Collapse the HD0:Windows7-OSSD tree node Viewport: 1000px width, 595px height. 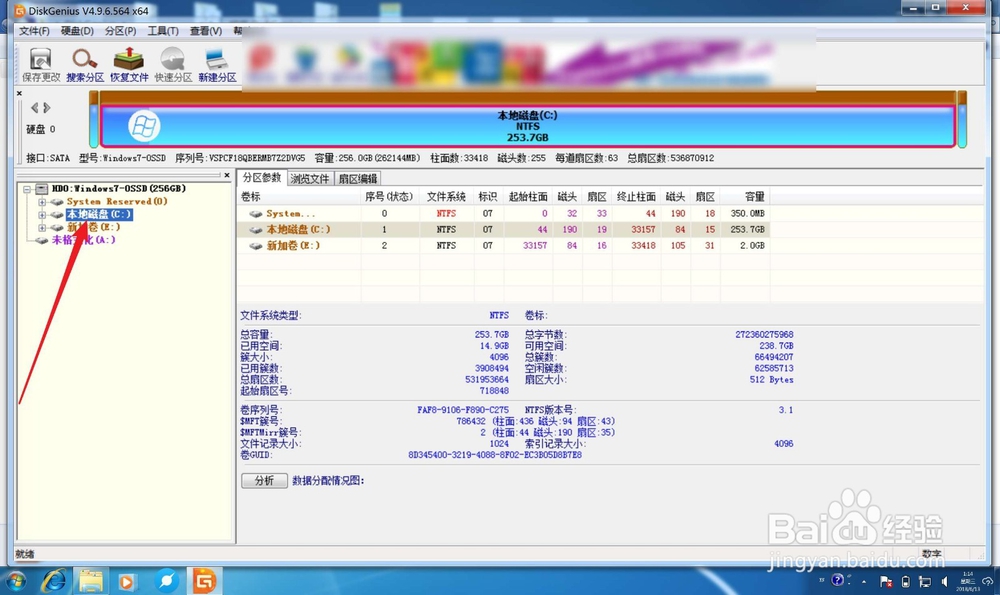27,189
